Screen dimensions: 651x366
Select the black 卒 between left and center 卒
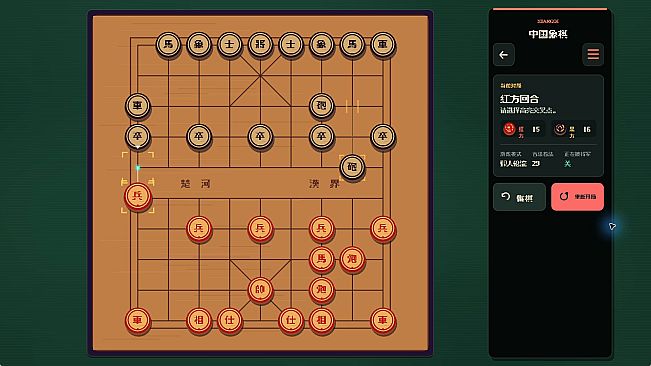(x=199, y=136)
